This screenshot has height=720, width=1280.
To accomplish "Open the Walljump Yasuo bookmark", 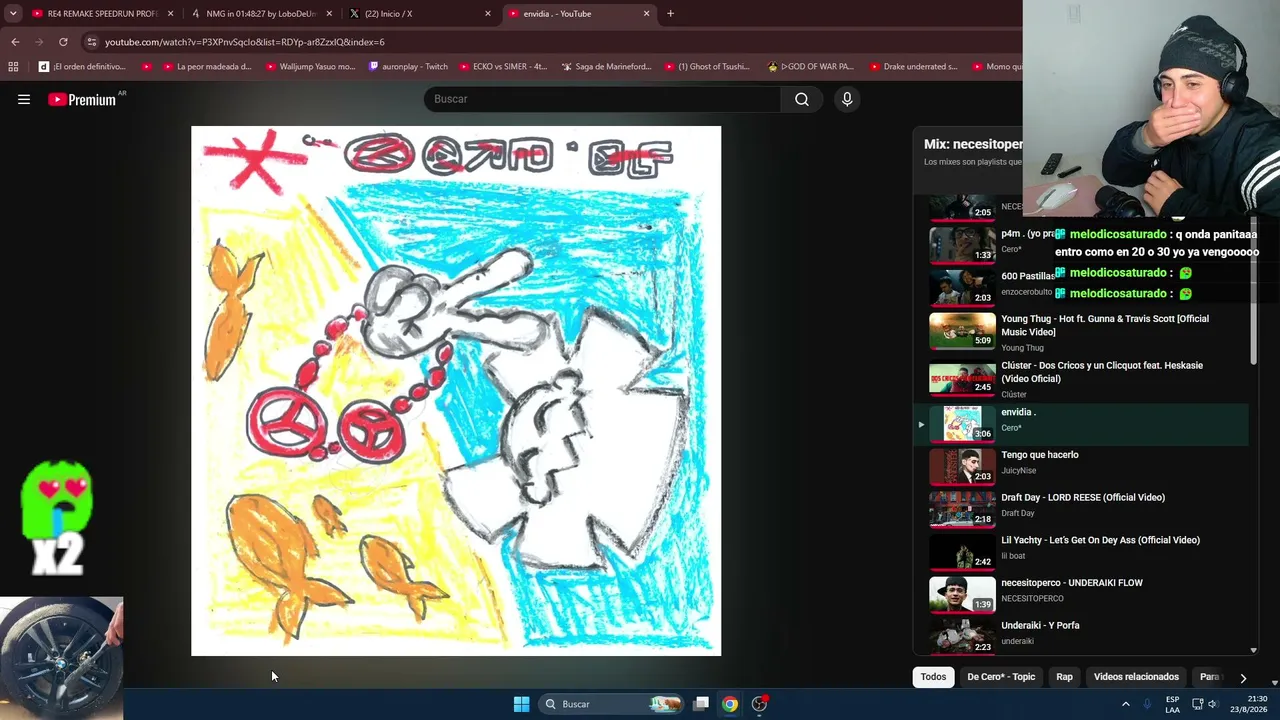I will [310, 67].
